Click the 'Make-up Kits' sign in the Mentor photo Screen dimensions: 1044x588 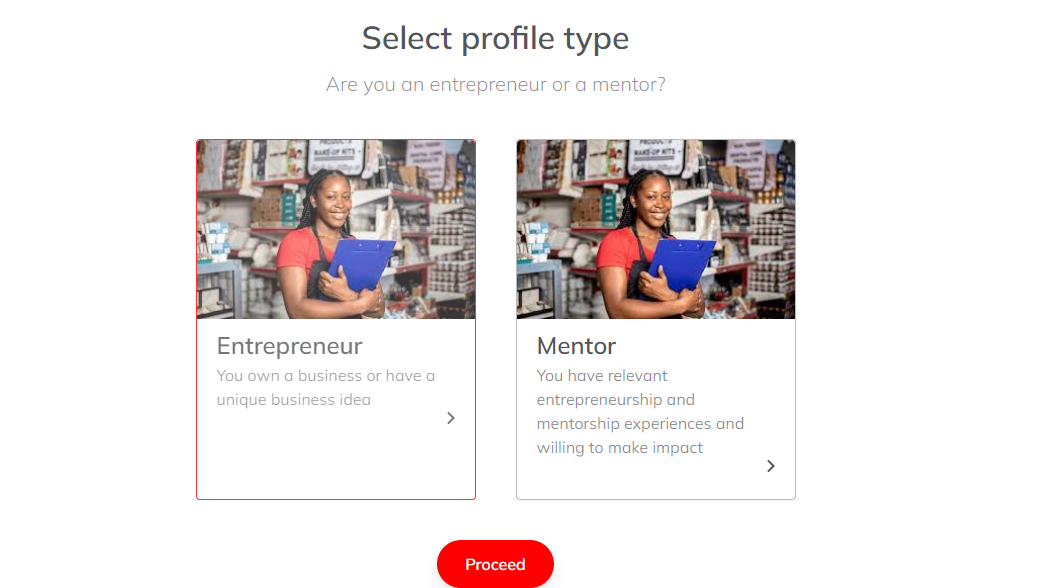[655, 151]
